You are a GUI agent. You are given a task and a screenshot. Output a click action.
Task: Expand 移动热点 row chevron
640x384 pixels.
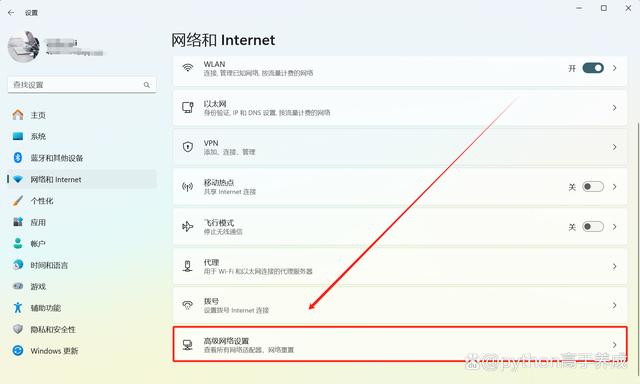click(614, 187)
